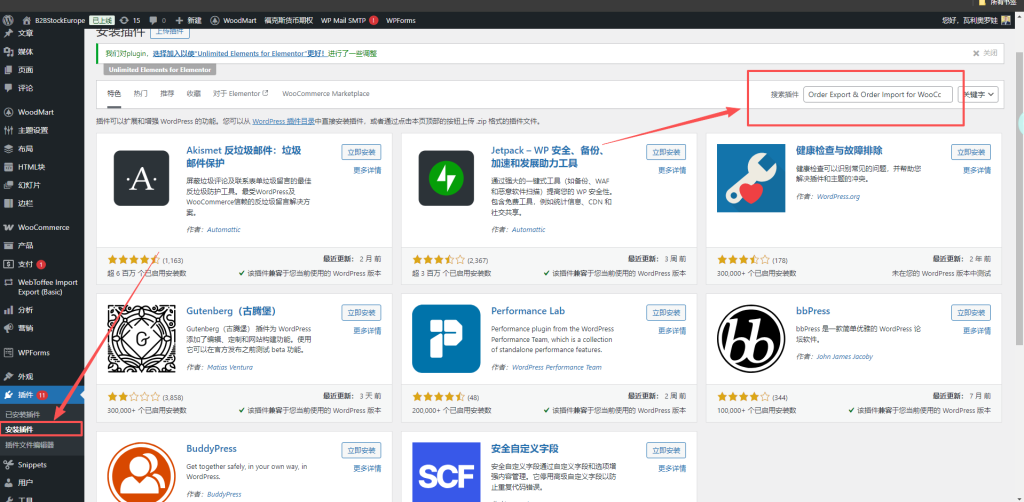The image size is (1024, 502).
Task: Open the 对于 Elementor tab
Action: pyautogui.click(x=241, y=93)
